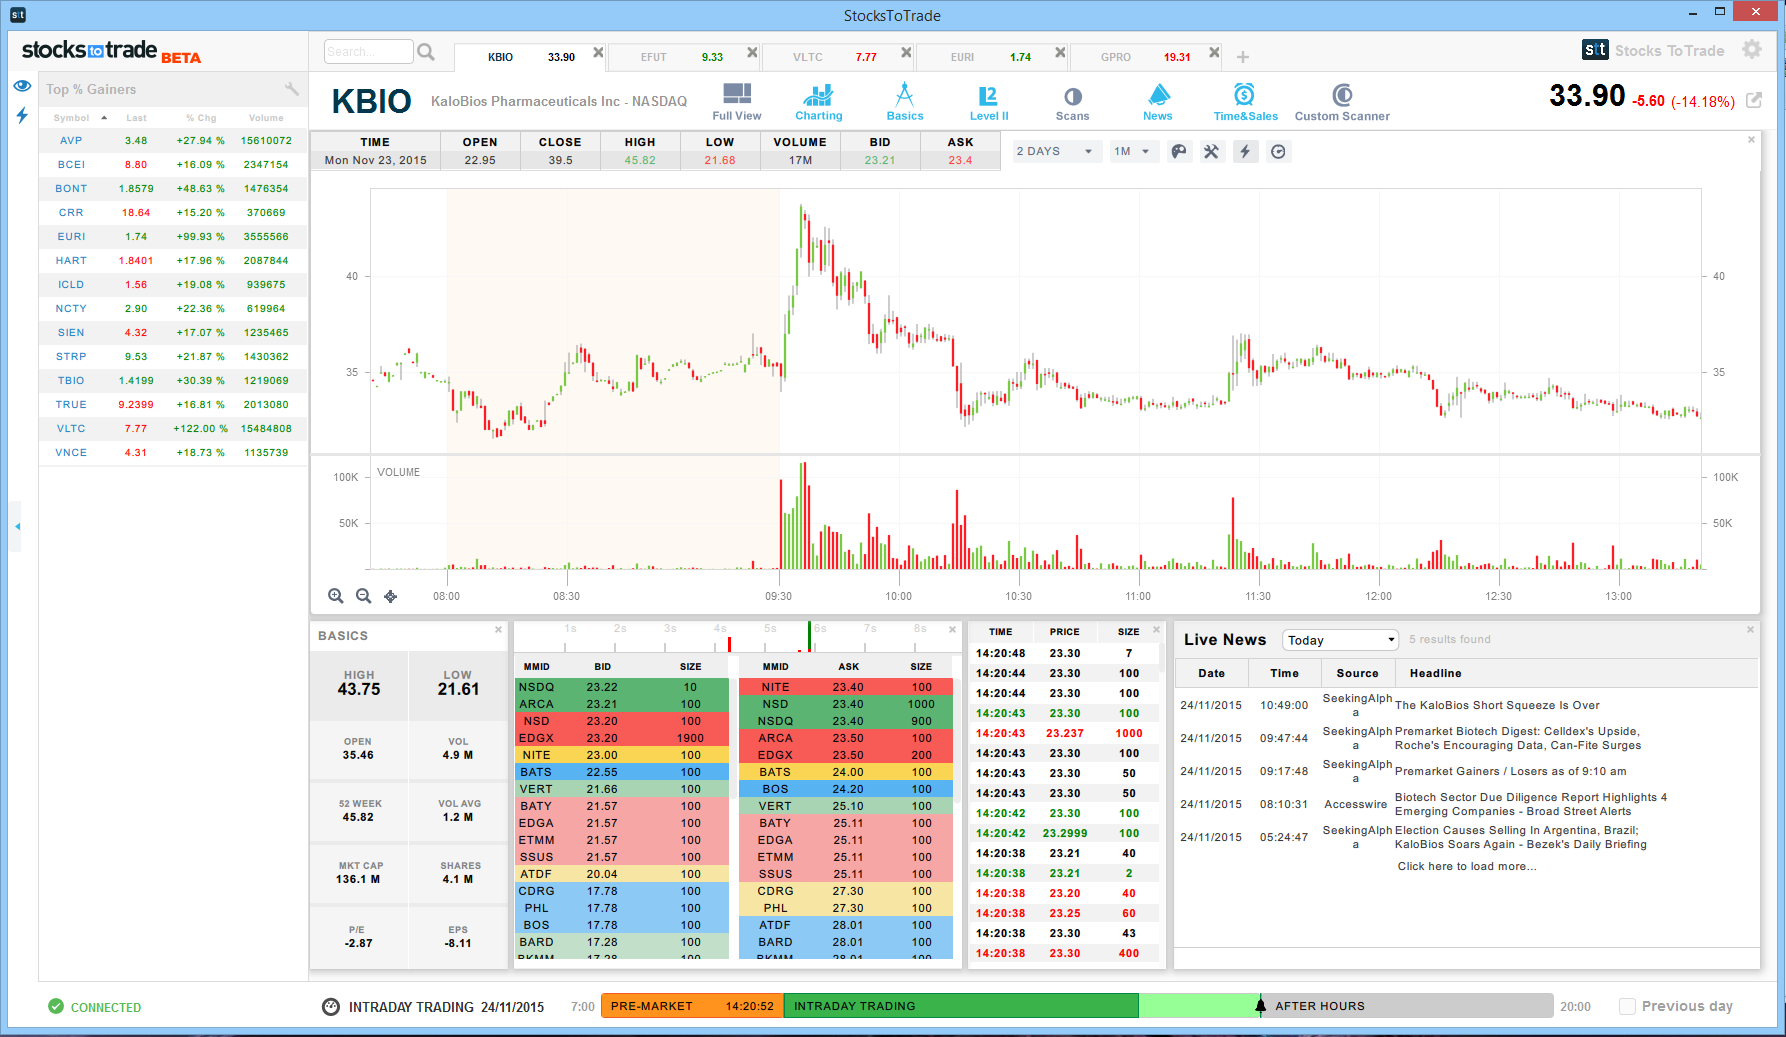Image resolution: width=1786 pixels, height=1037 pixels.
Task: Click the search magnifier icon
Action: click(x=426, y=52)
